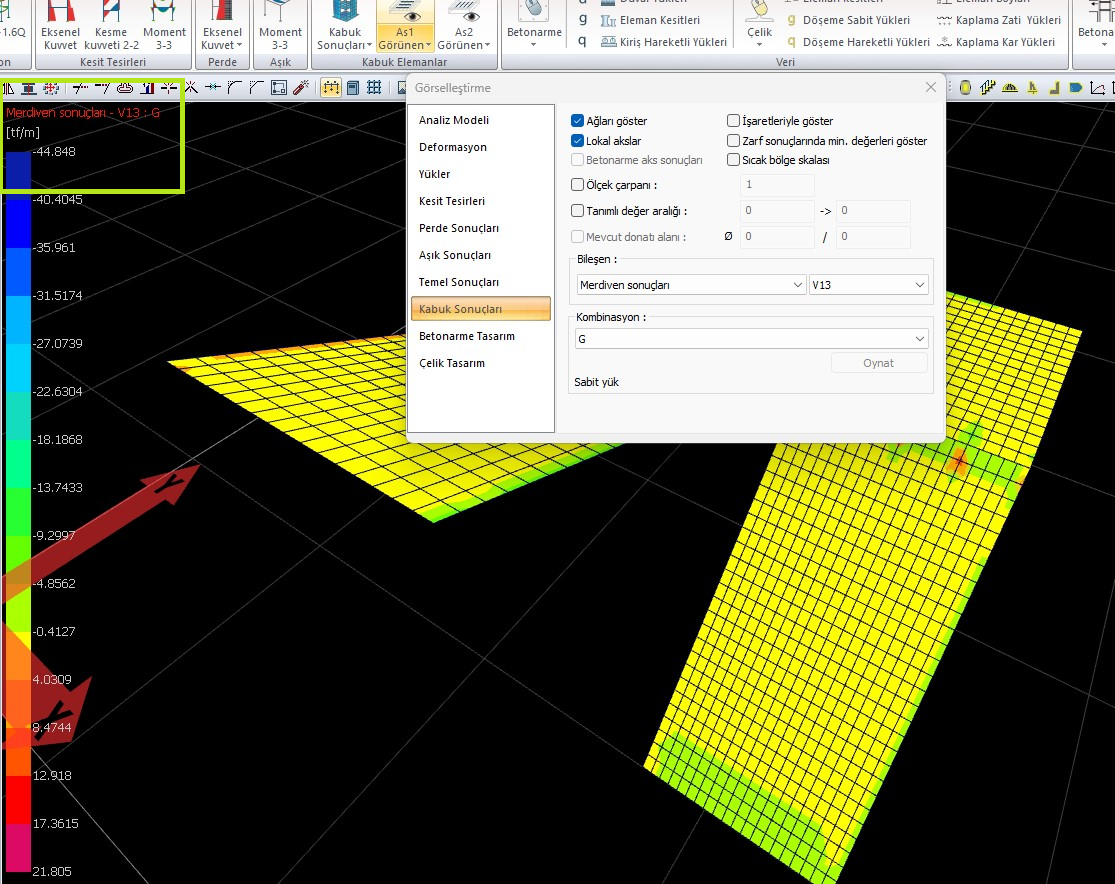Click Kaplama Kar Yükleri icon
Screen dimensions: 1115x884
945,42
